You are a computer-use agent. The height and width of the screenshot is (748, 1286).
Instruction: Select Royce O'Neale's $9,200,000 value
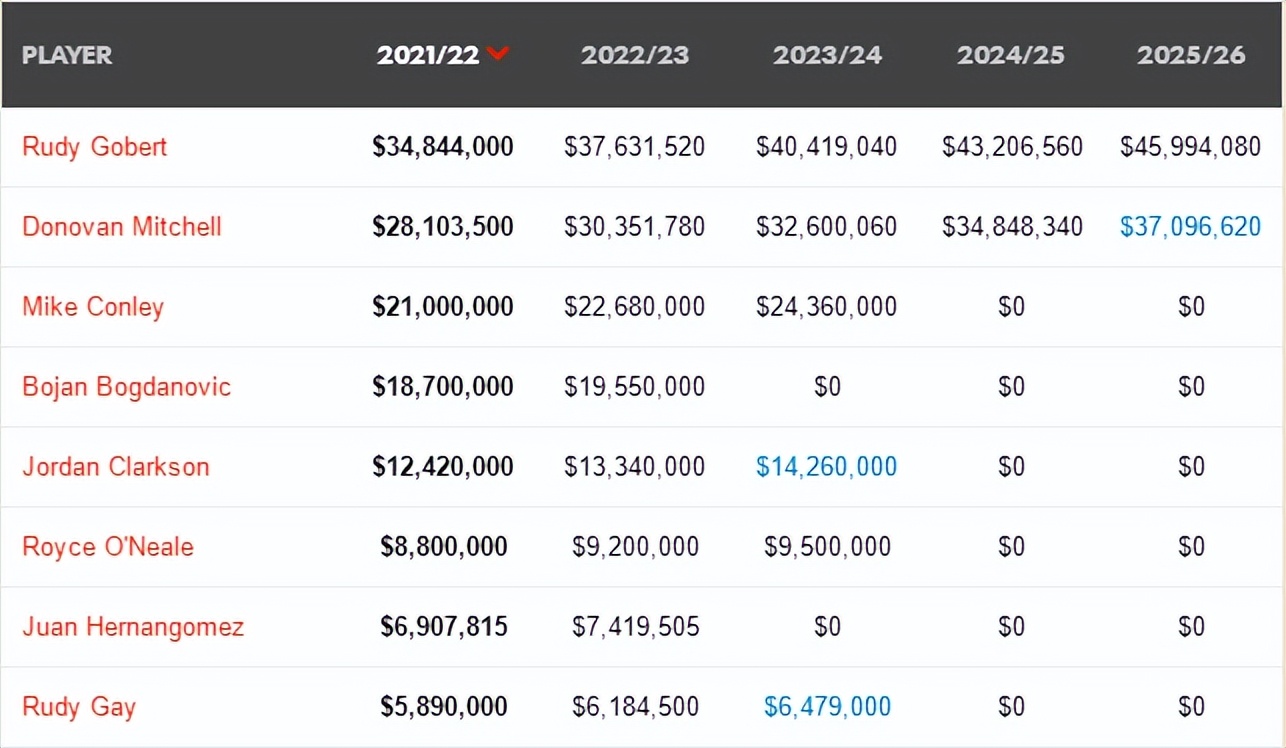pos(635,547)
